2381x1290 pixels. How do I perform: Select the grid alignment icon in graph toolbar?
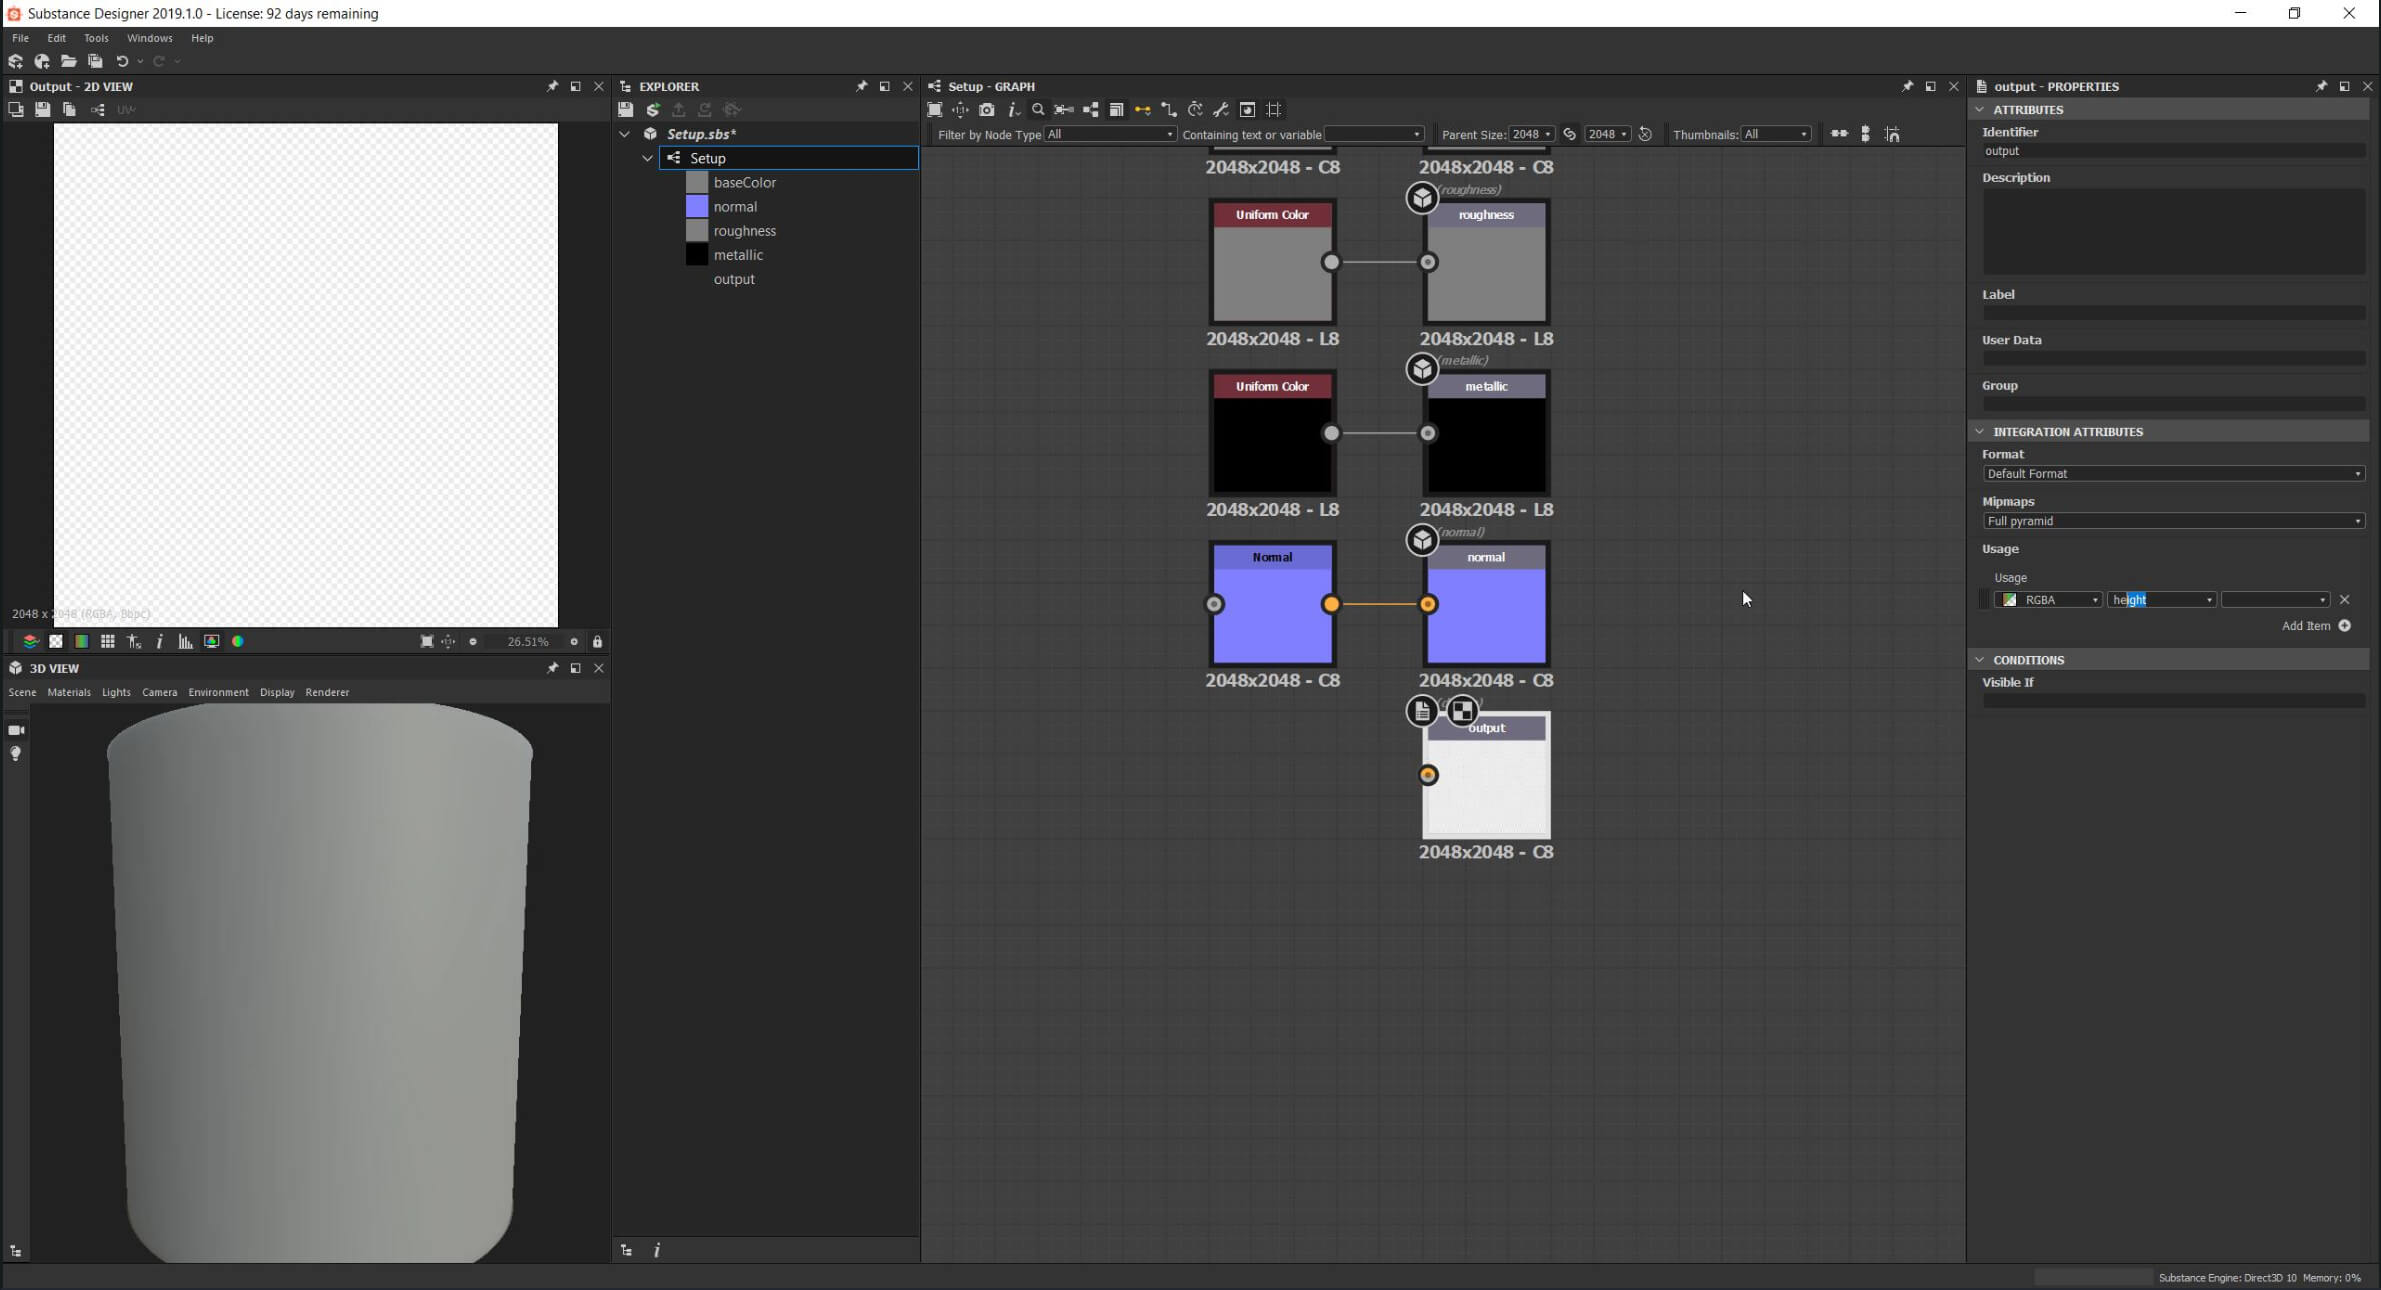tap(1274, 110)
